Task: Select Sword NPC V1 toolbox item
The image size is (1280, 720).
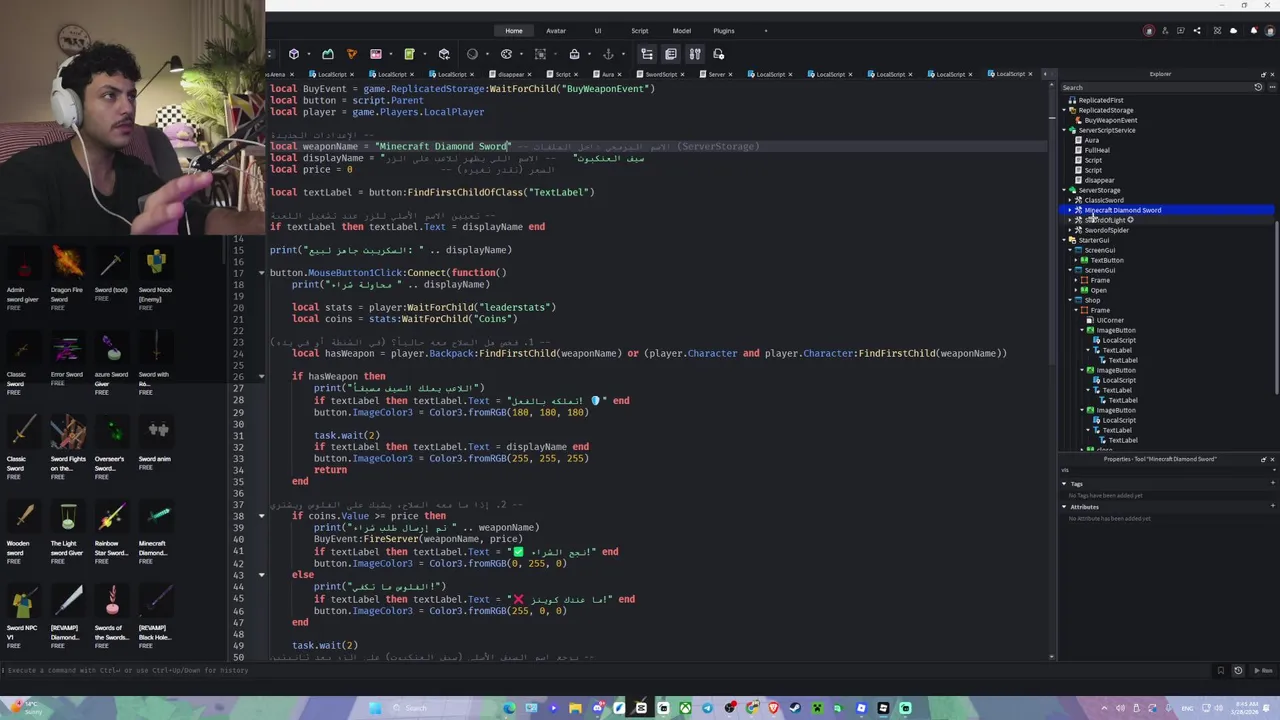Action: 23,616
